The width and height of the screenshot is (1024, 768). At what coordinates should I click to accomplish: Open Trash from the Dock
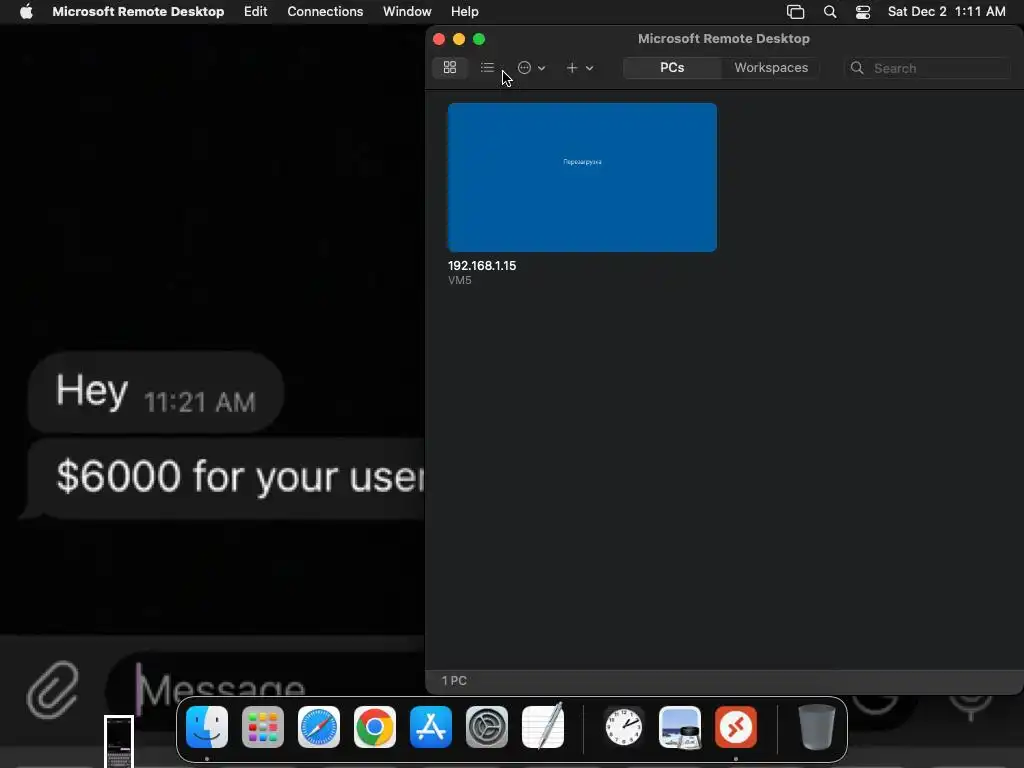tap(816, 727)
